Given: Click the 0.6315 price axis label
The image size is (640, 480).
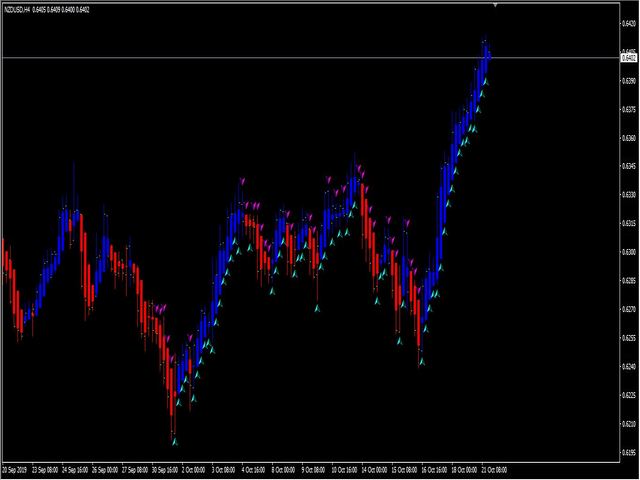Looking at the screenshot, I should pyautogui.click(x=629, y=224).
